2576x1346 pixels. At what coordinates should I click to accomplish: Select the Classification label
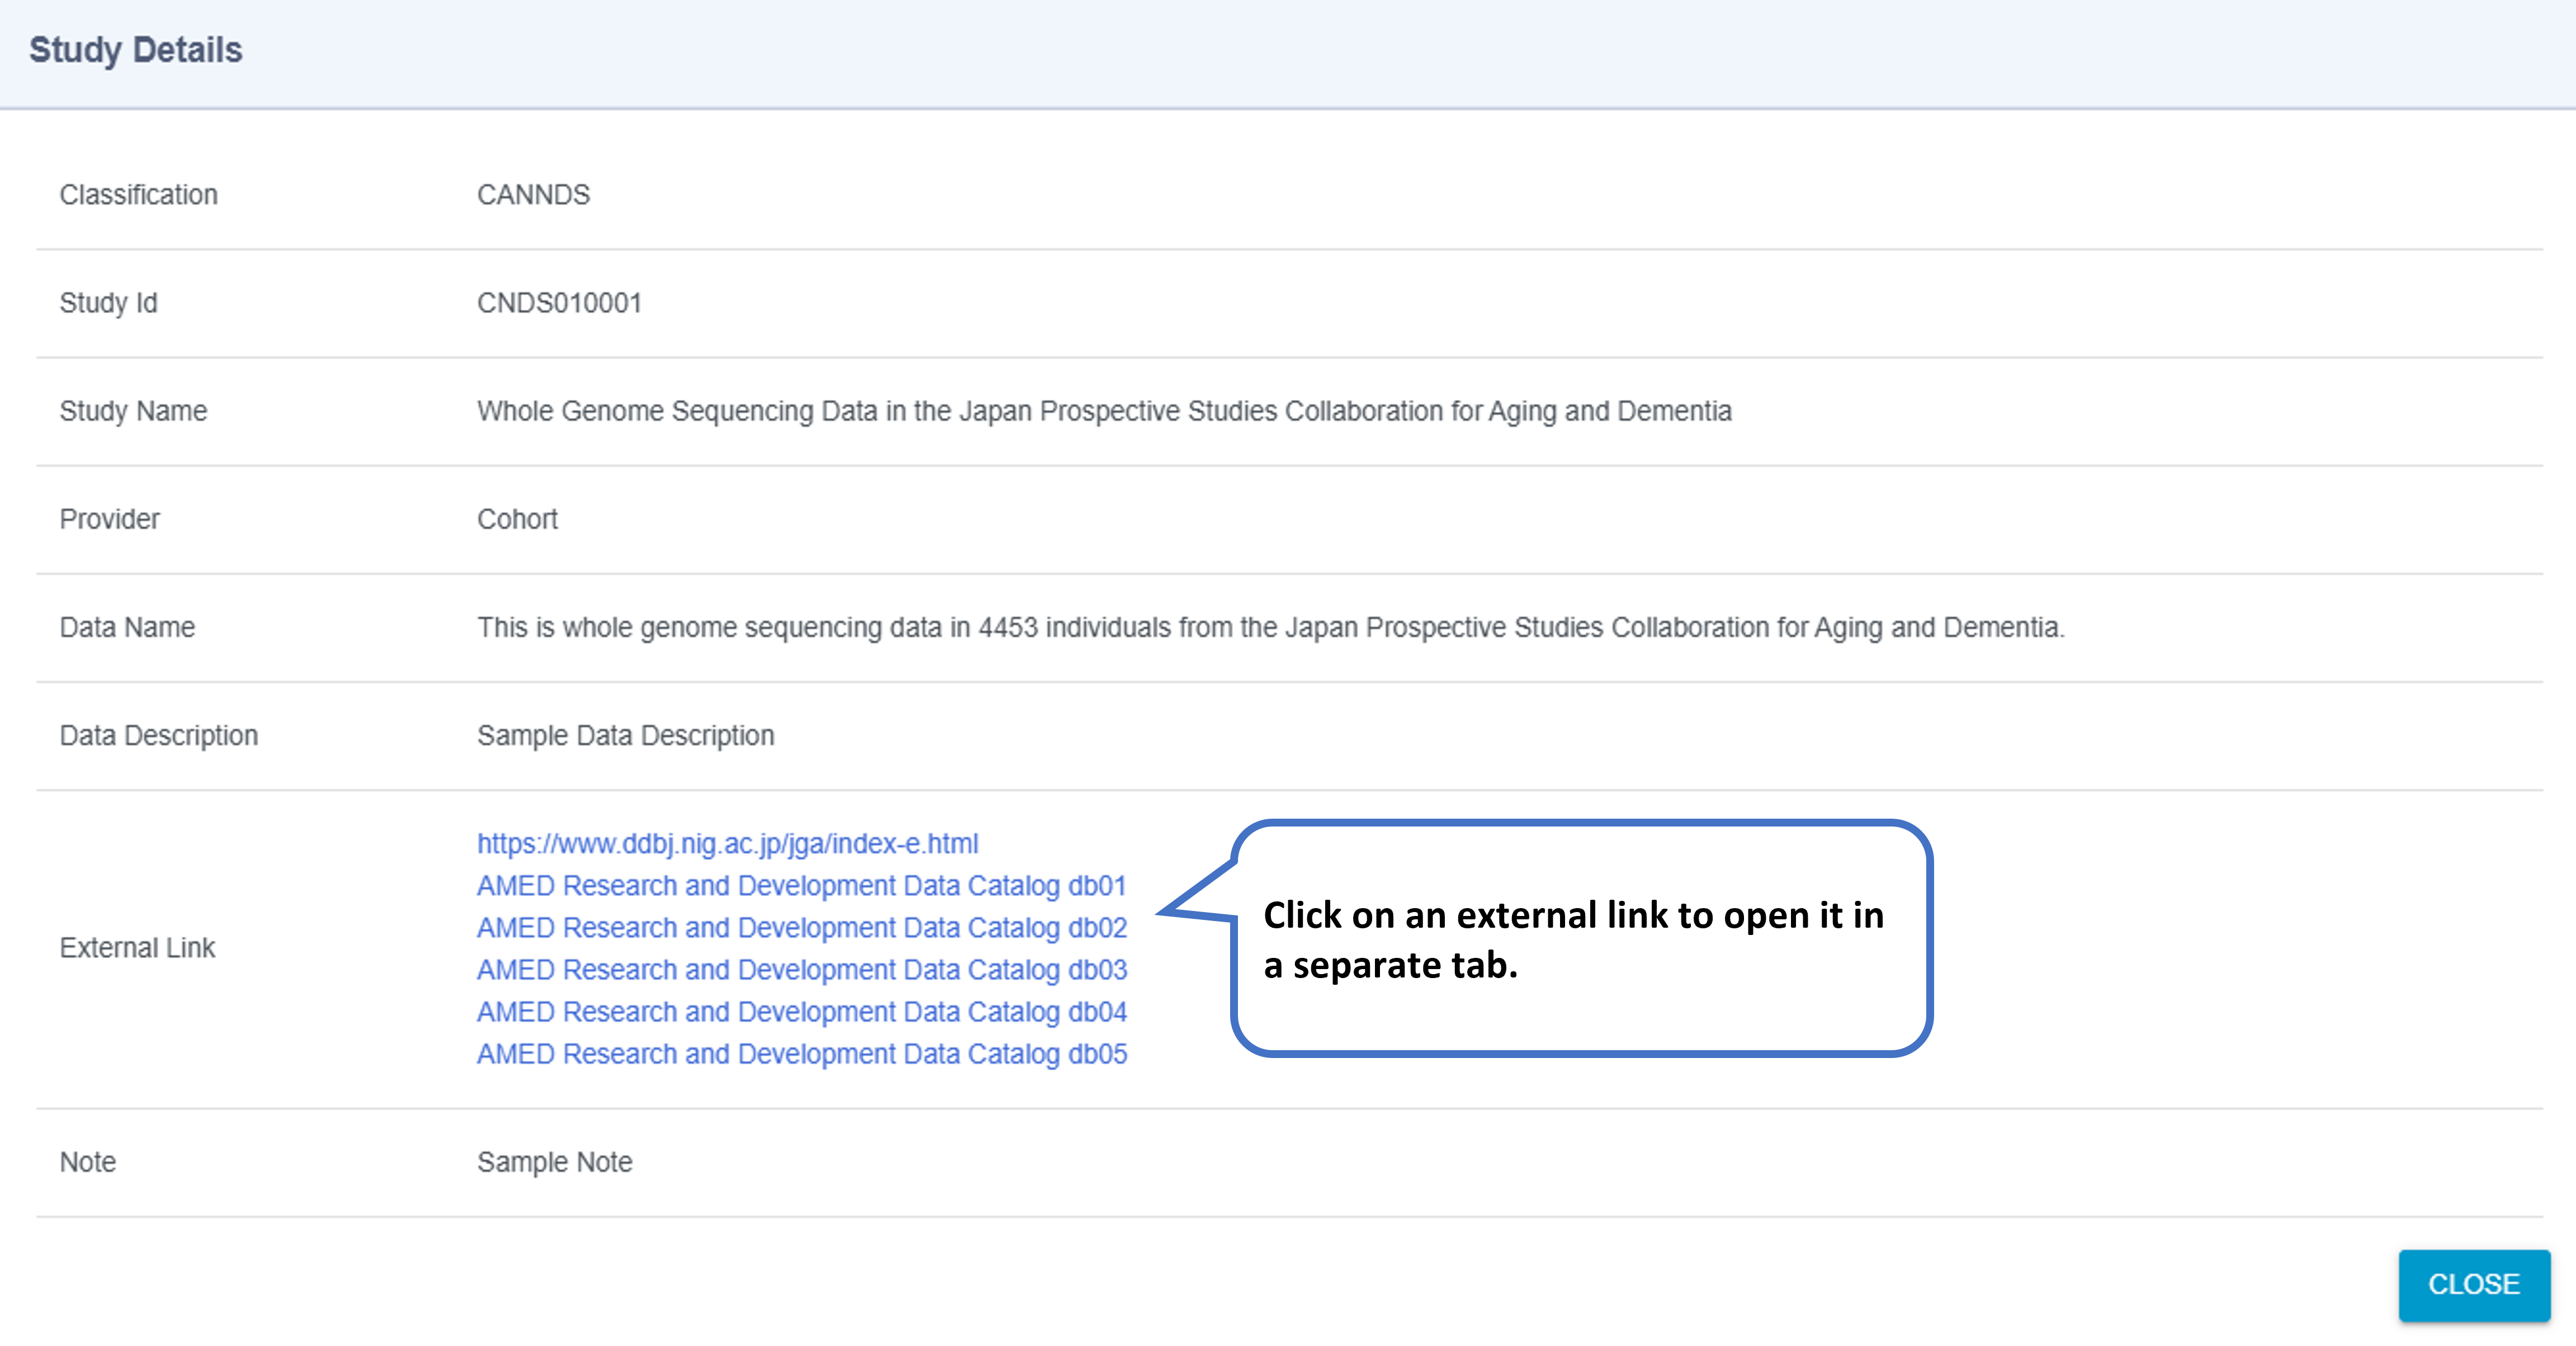click(138, 194)
